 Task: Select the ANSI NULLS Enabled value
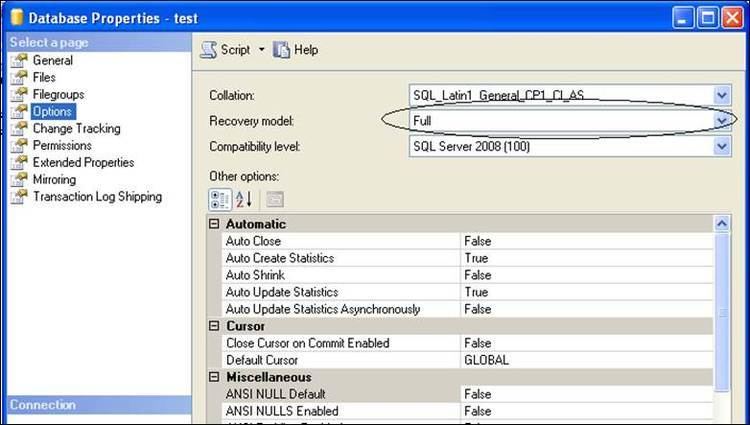pos(587,411)
